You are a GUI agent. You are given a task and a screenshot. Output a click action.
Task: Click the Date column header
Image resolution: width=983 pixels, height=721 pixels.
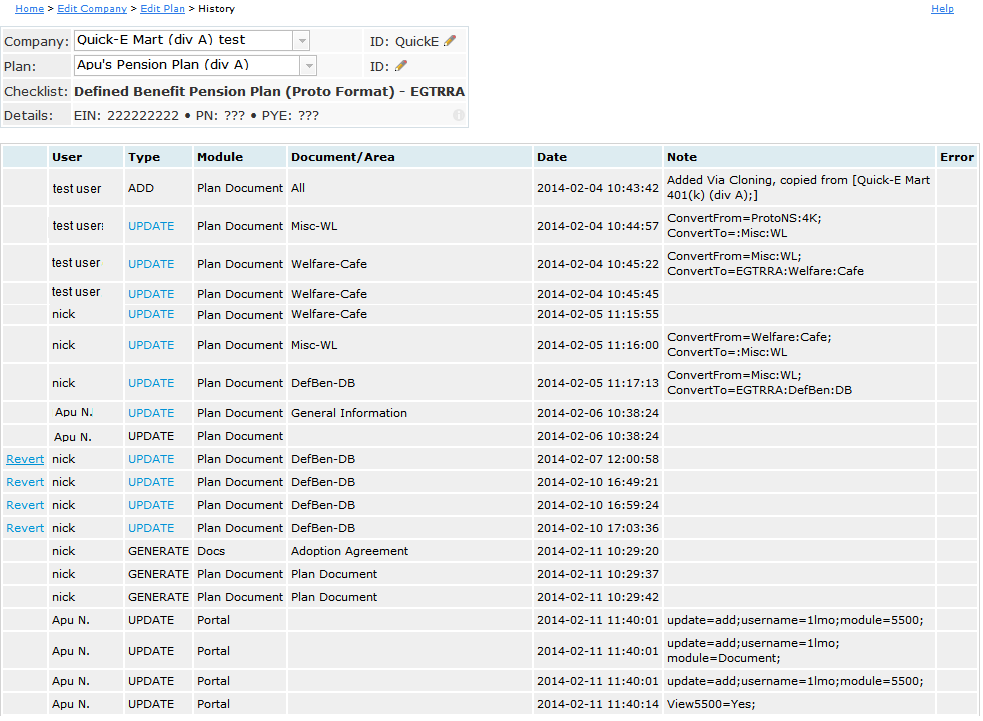click(552, 157)
